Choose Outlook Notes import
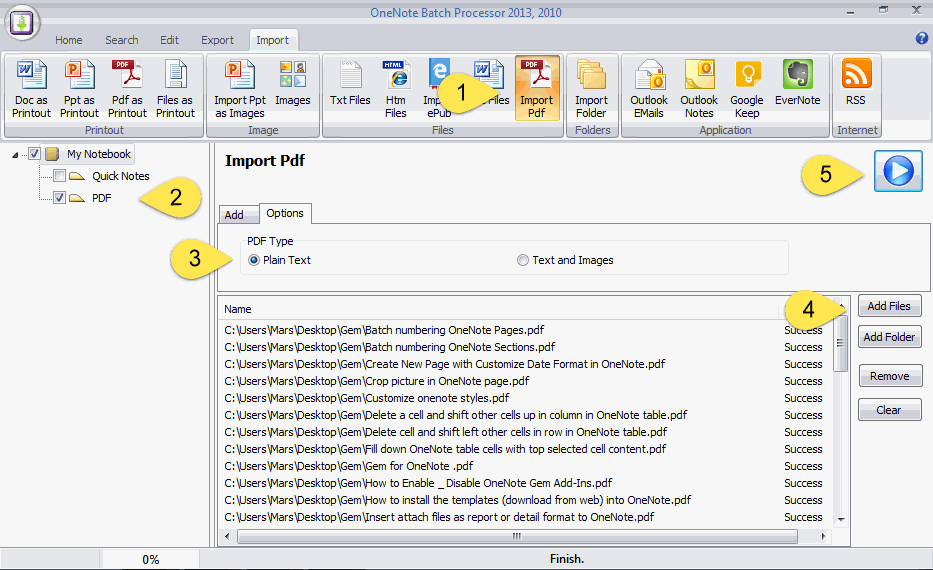 699,89
